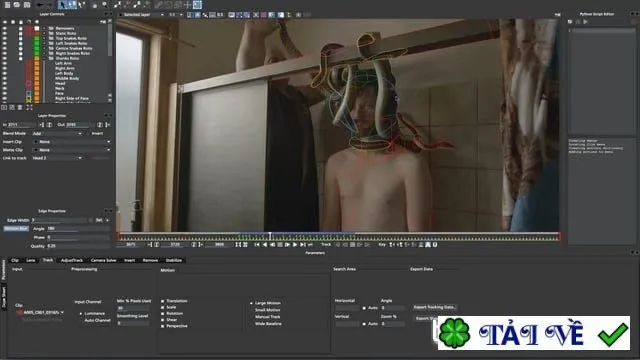Screen dimensions: 640x360
Task: Click the New project icon
Action: tap(7, 5)
